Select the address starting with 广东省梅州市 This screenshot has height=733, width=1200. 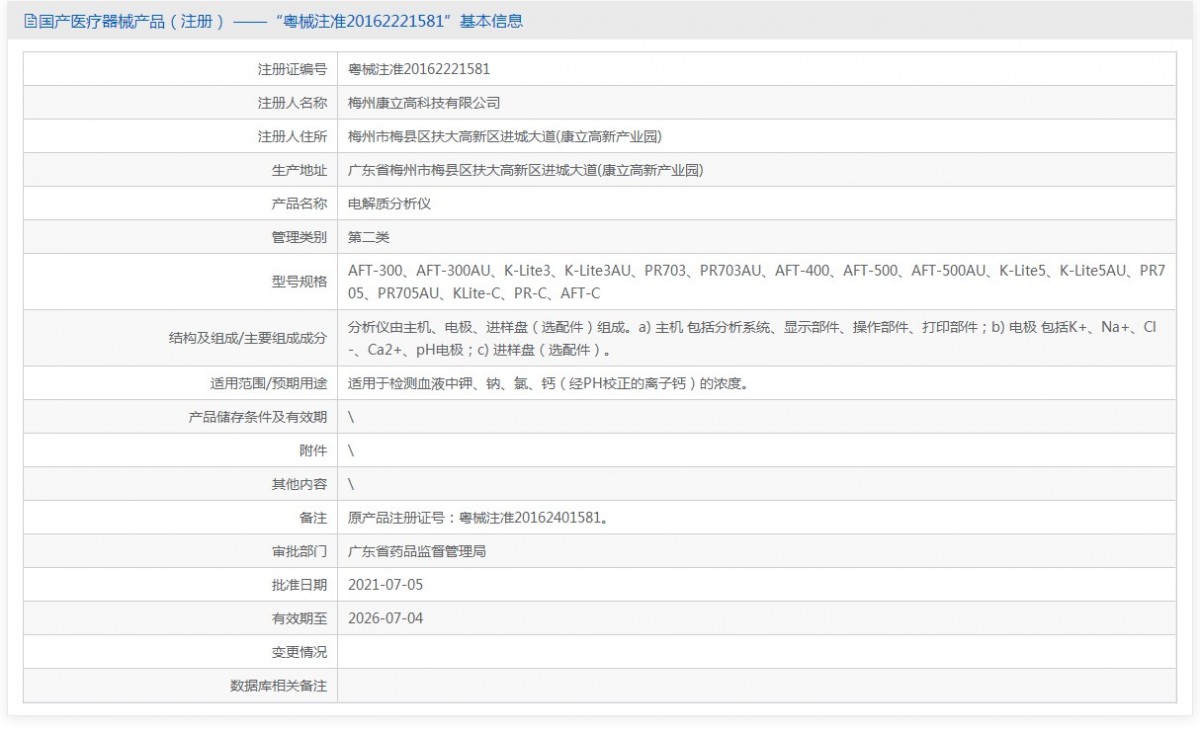click(526, 171)
